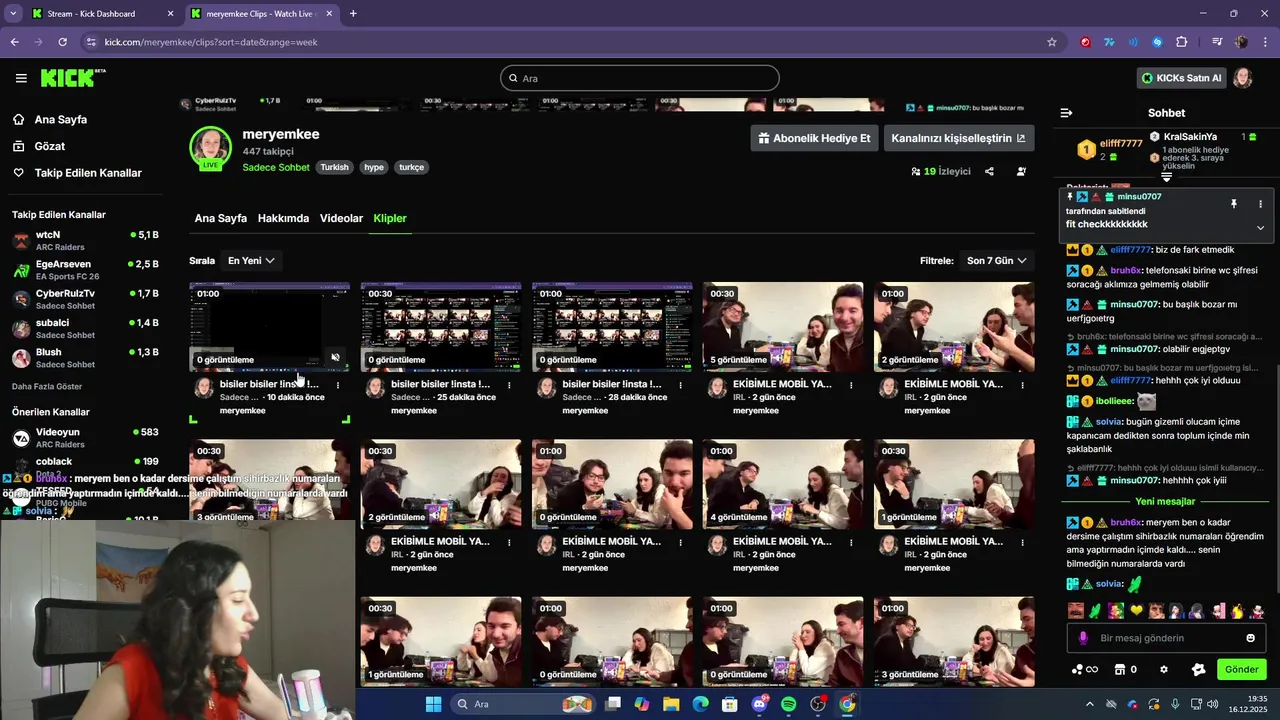Open Spotify from the taskbar
The height and width of the screenshot is (720, 1280).
pos(788,704)
